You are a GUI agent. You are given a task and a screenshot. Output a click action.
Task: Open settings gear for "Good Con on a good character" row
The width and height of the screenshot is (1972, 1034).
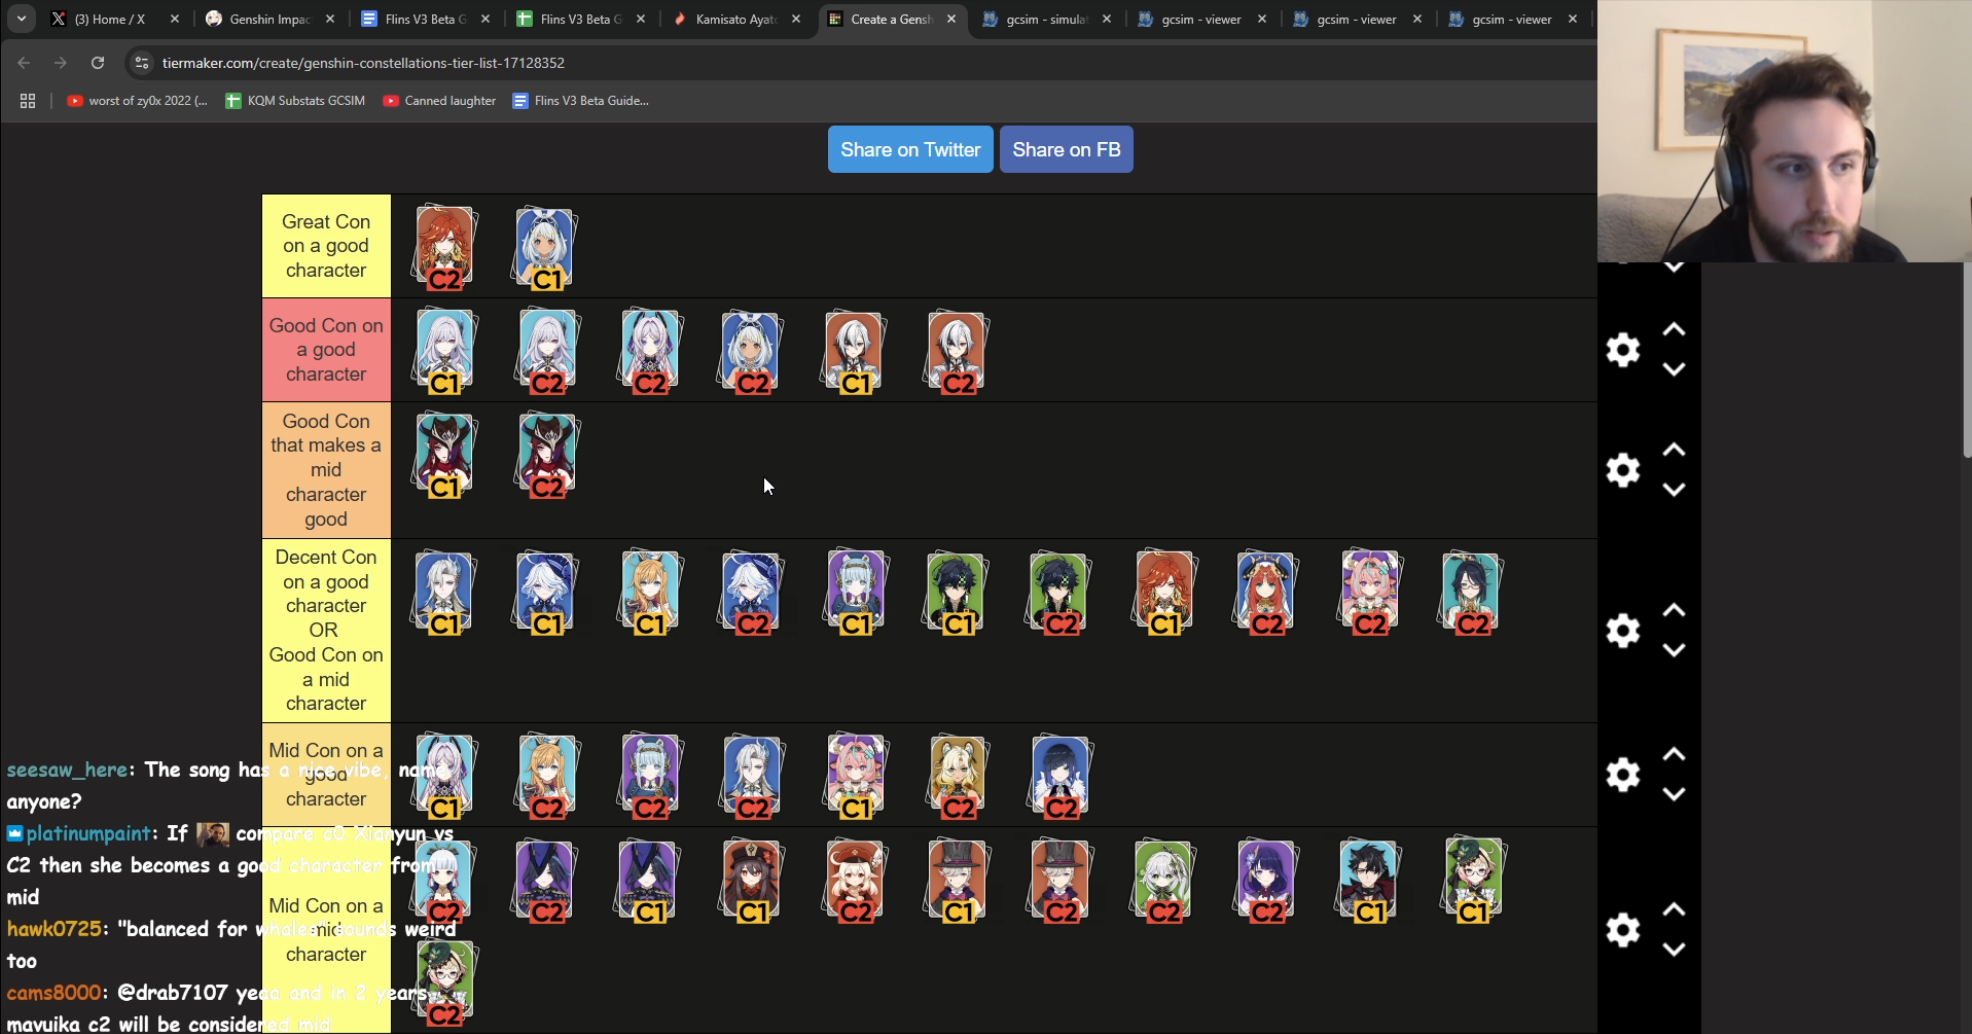(x=1623, y=350)
